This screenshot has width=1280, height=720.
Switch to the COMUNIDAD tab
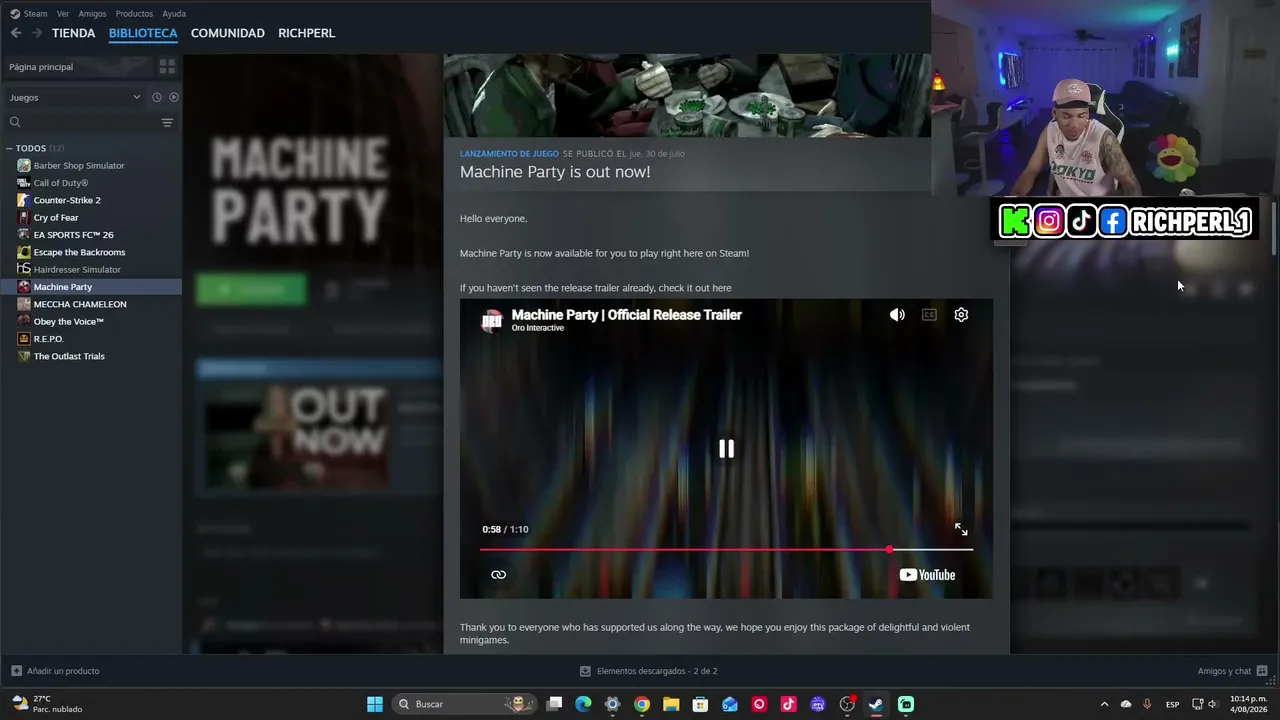click(228, 33)
